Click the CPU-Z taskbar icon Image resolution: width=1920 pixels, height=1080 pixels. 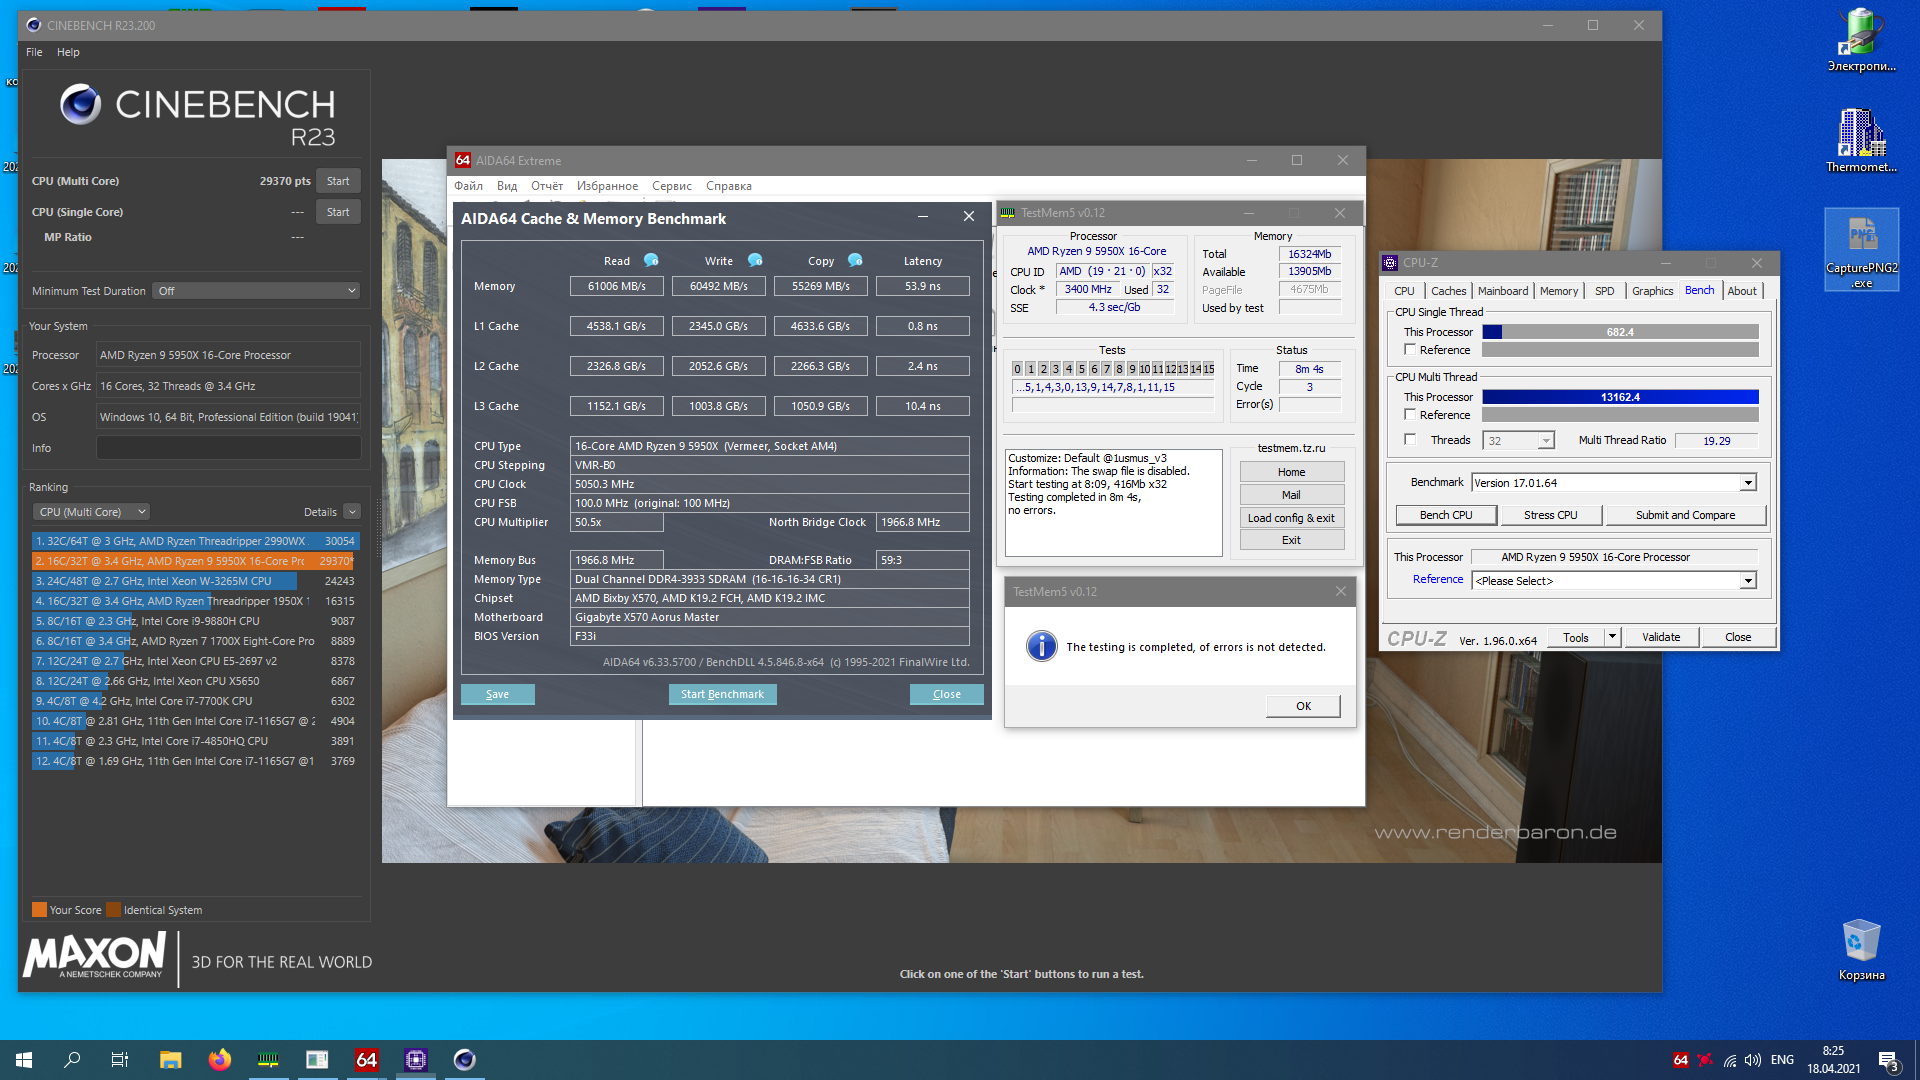pos(416,1060)
